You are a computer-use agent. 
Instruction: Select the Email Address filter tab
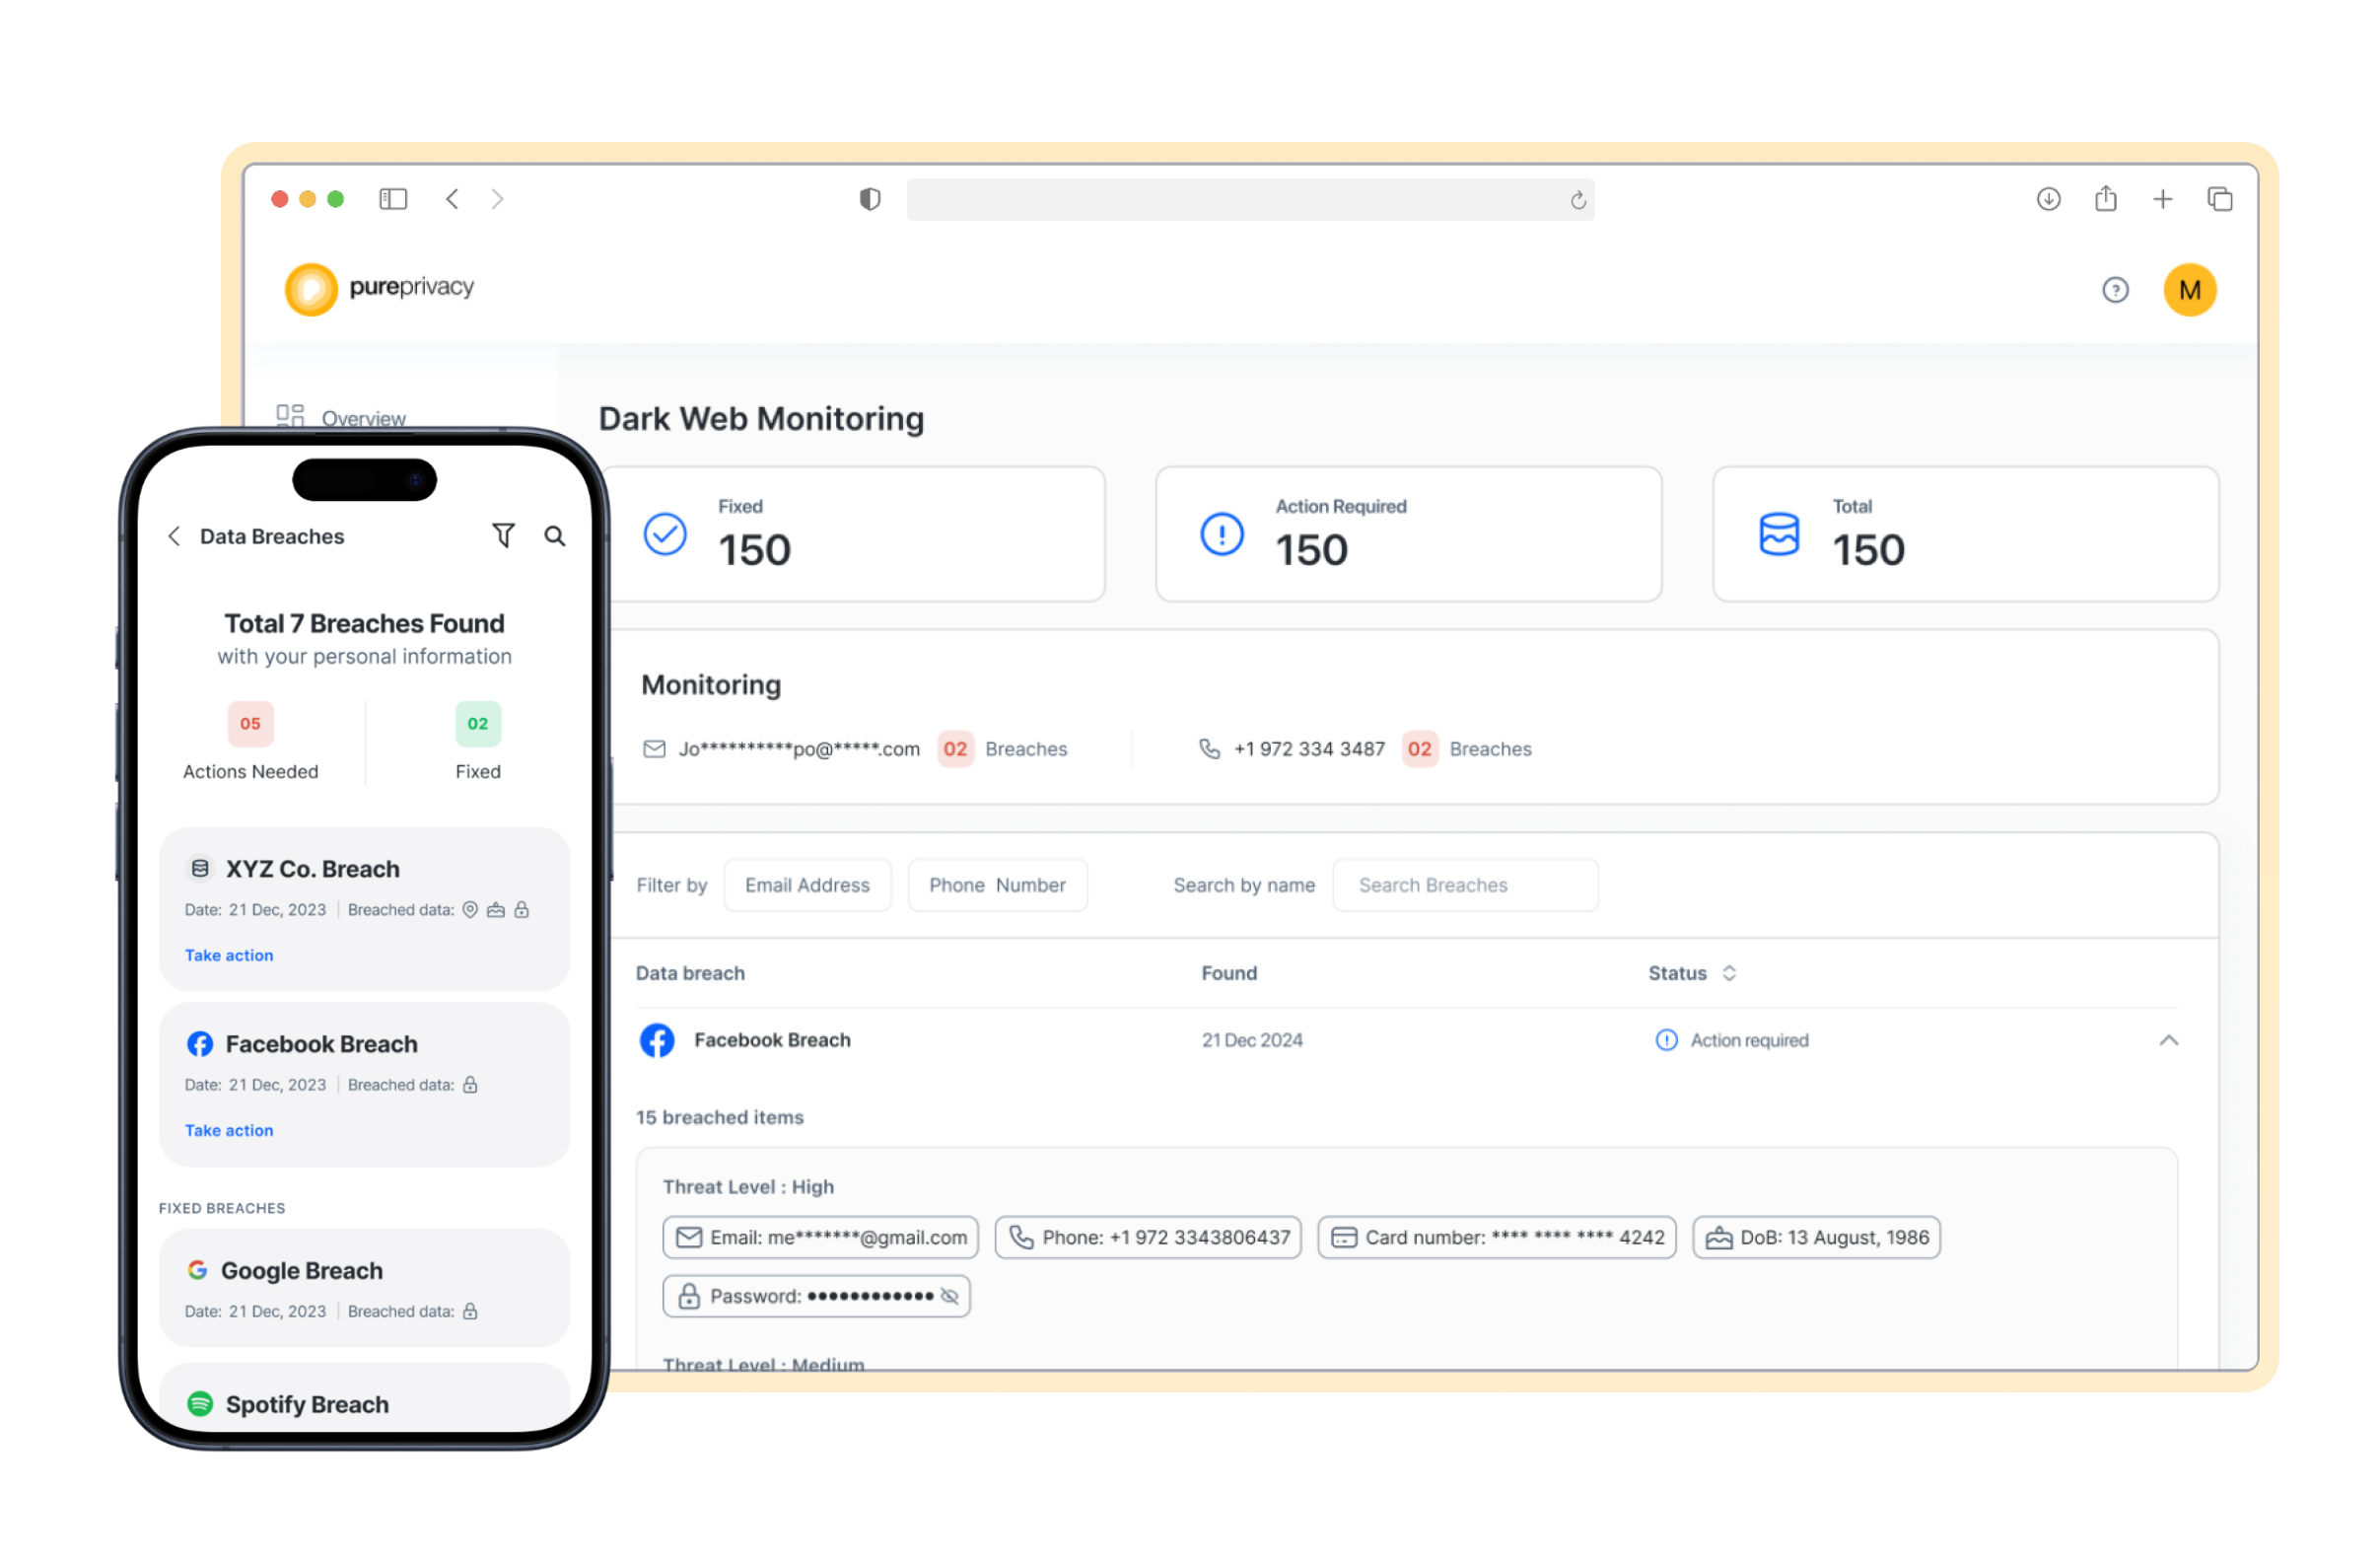pos(806,886)
